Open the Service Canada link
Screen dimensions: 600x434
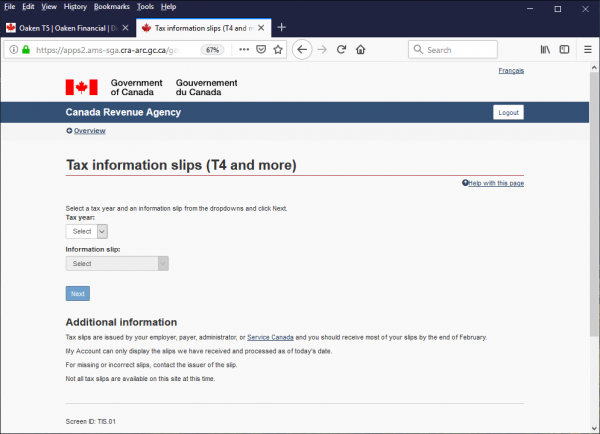click(273, 338)
